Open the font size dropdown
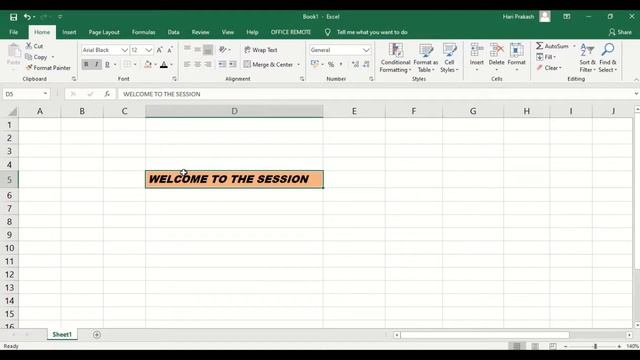640x360 pixels. click(149, 50)
